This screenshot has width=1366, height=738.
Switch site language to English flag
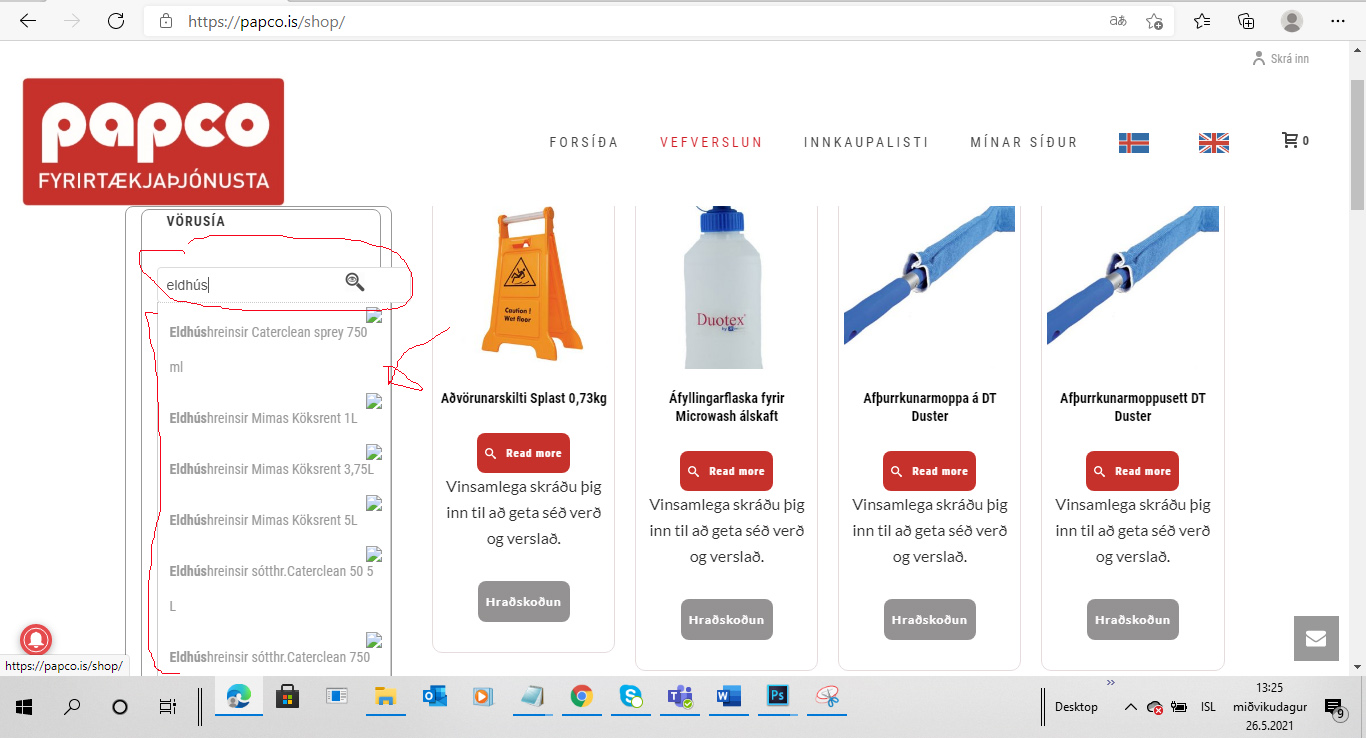1213,142
